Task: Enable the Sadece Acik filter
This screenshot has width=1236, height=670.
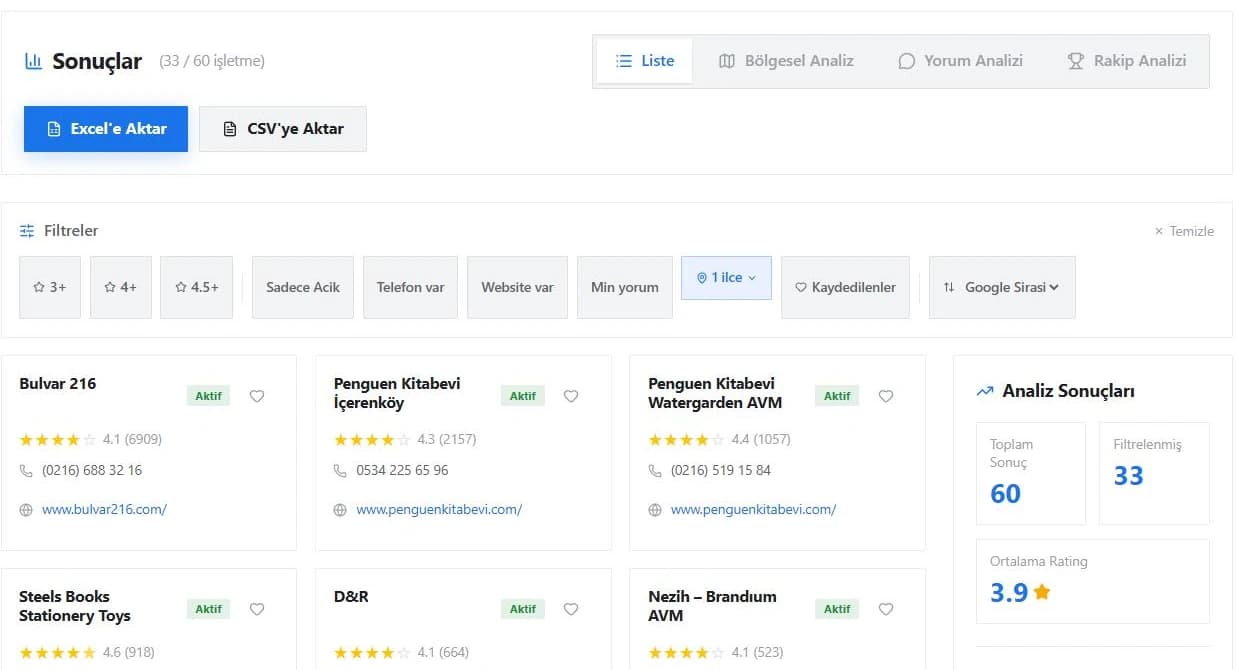Action: (x=303, y=287)
